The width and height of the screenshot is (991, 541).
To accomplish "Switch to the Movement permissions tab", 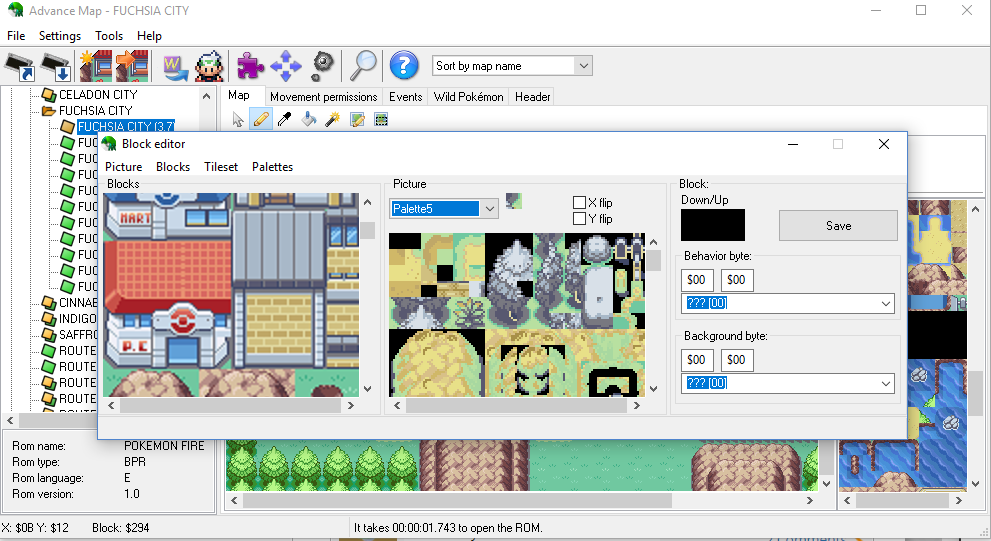I will click(324, 97).
